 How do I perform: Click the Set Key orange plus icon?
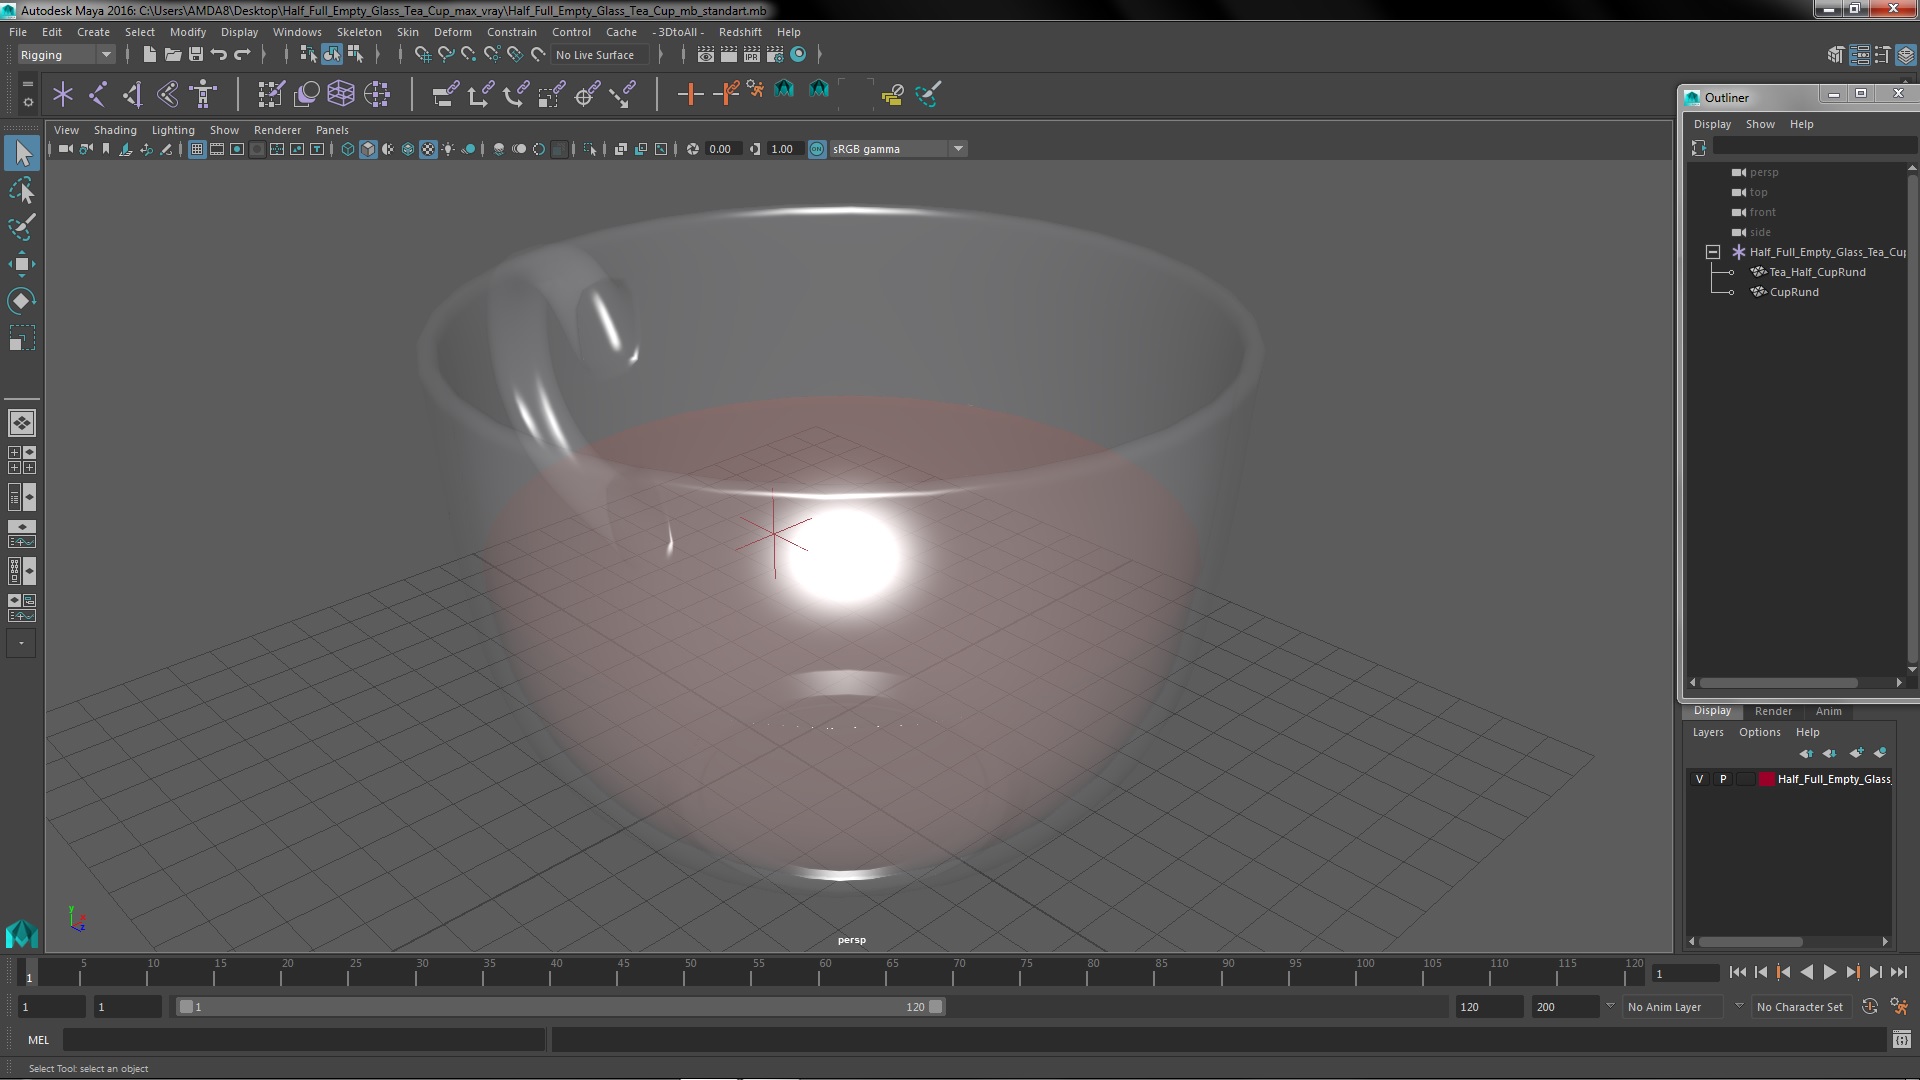689,94
